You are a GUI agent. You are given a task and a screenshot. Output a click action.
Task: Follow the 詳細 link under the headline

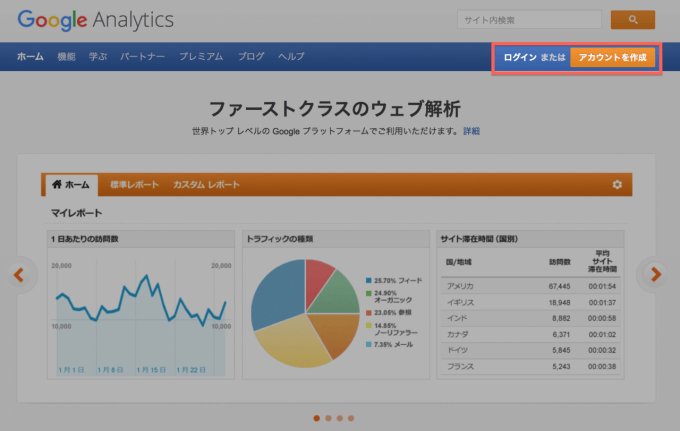pos(471,131)
